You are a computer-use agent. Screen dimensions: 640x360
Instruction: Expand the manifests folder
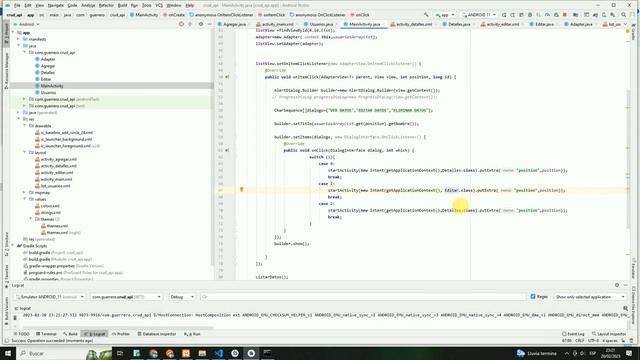click(x=18, y=39)
